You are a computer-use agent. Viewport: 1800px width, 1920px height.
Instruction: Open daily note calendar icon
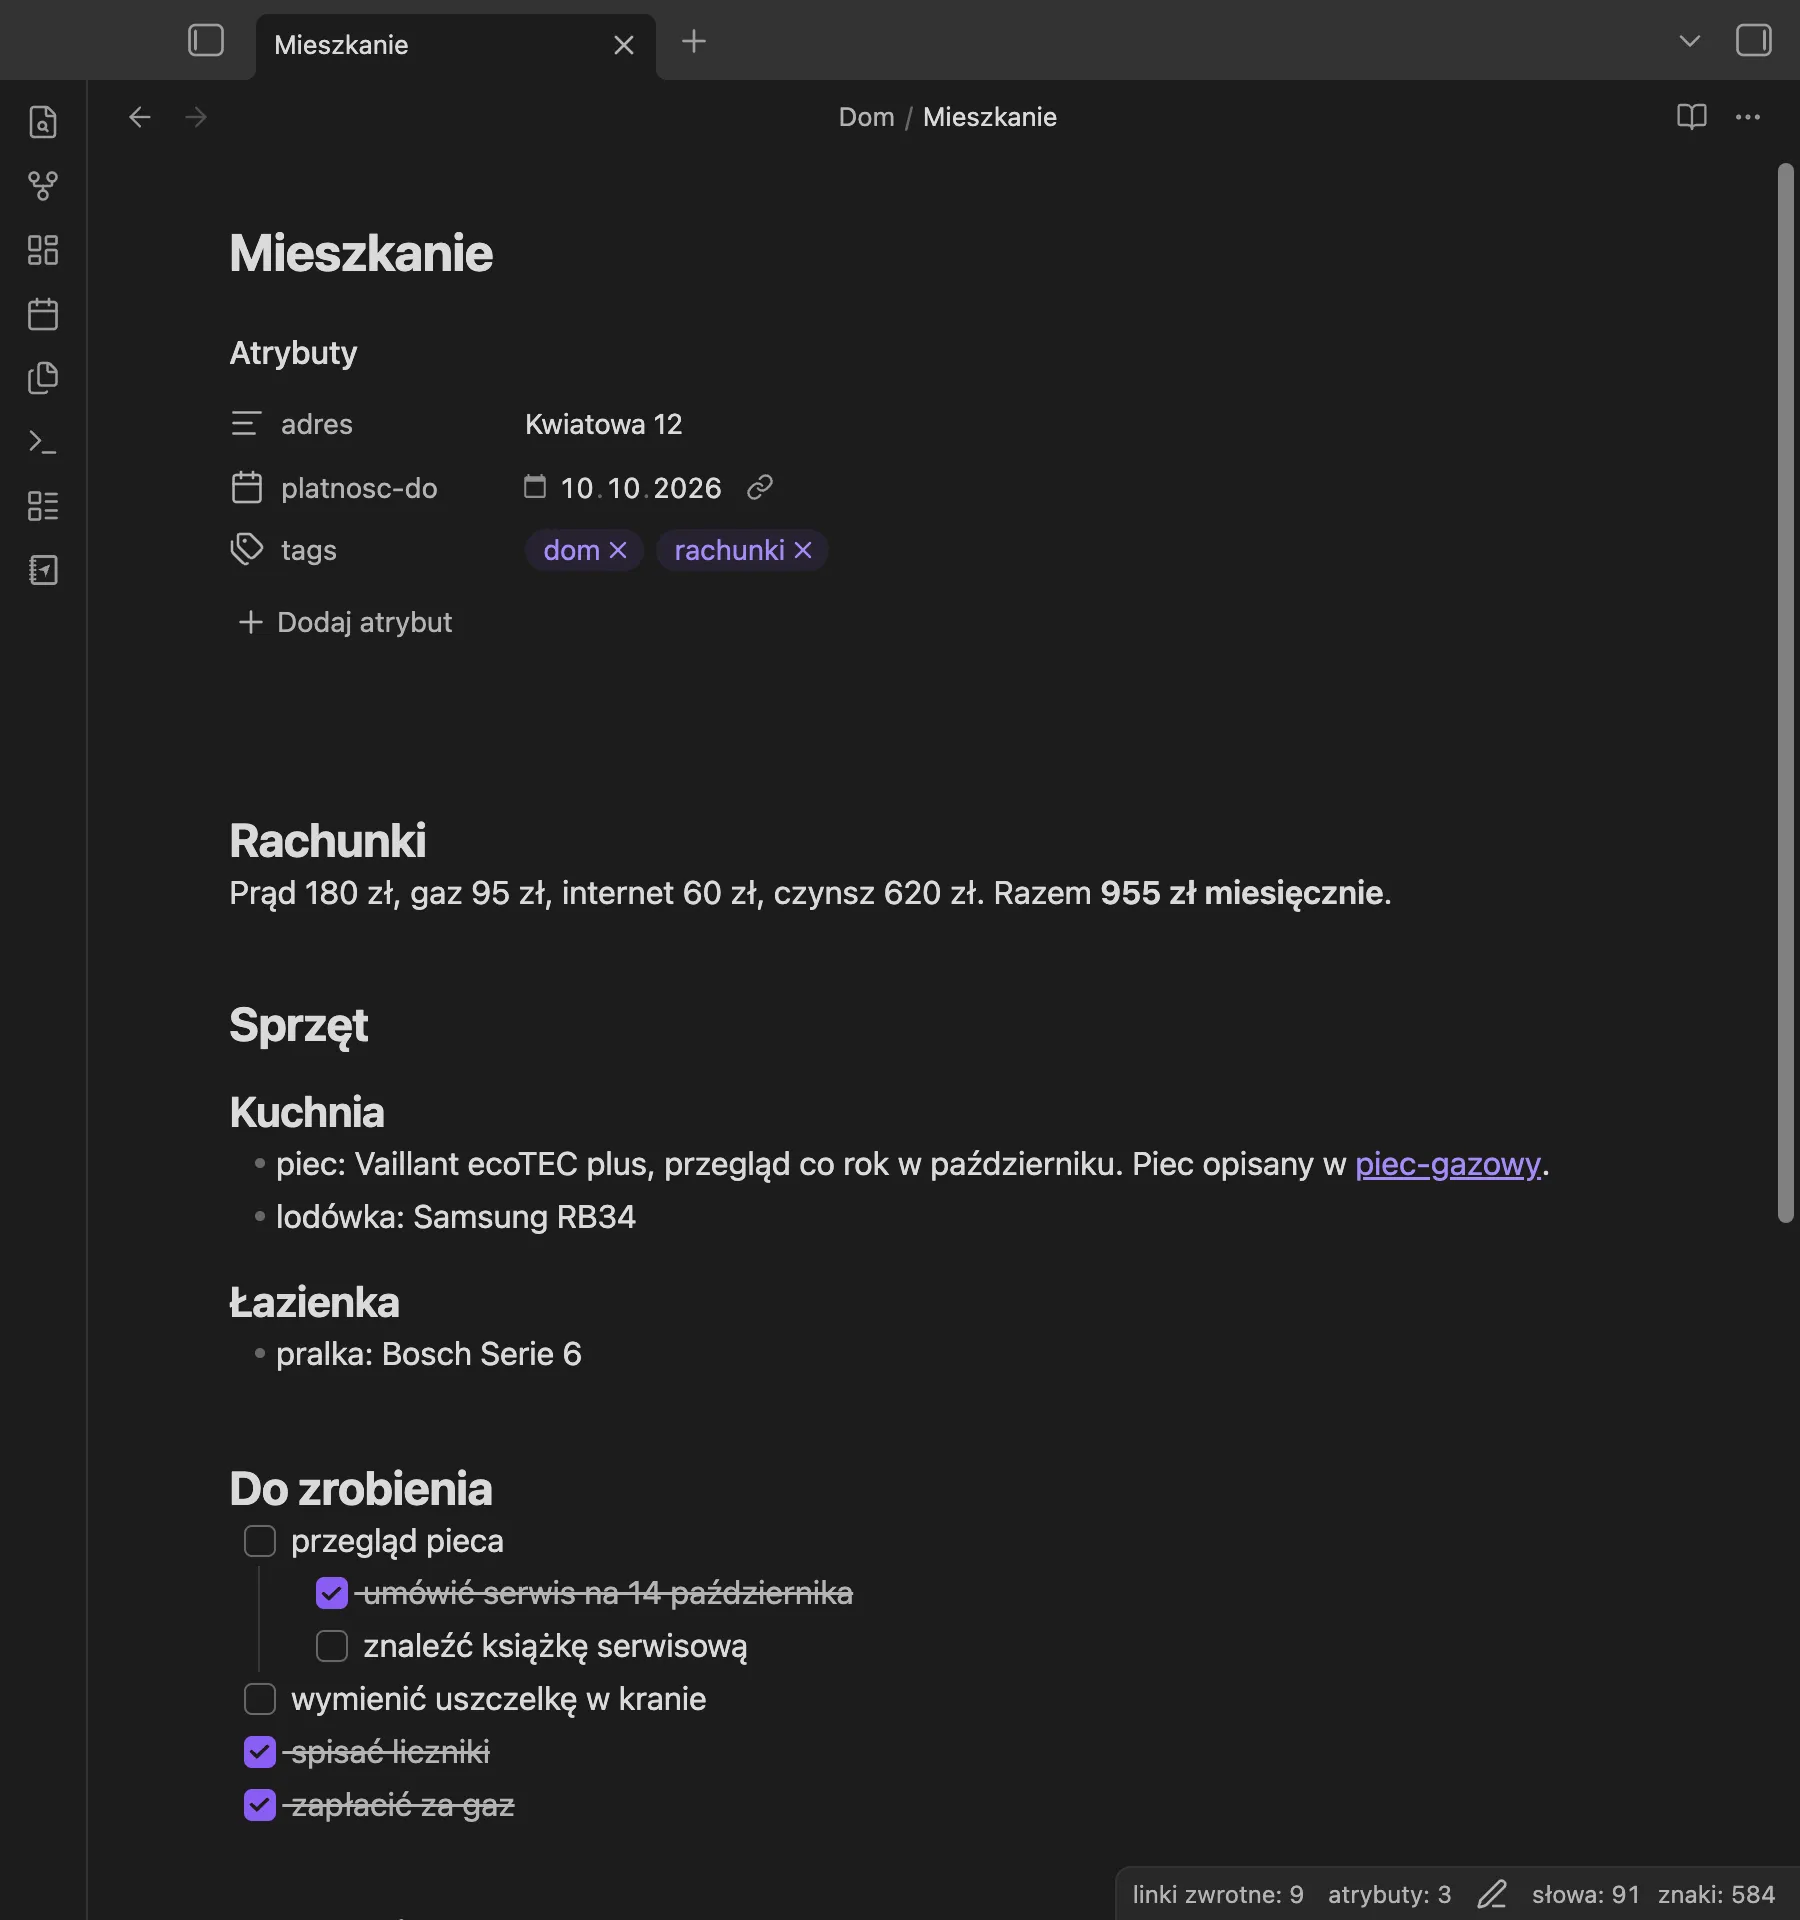point(43,314)
